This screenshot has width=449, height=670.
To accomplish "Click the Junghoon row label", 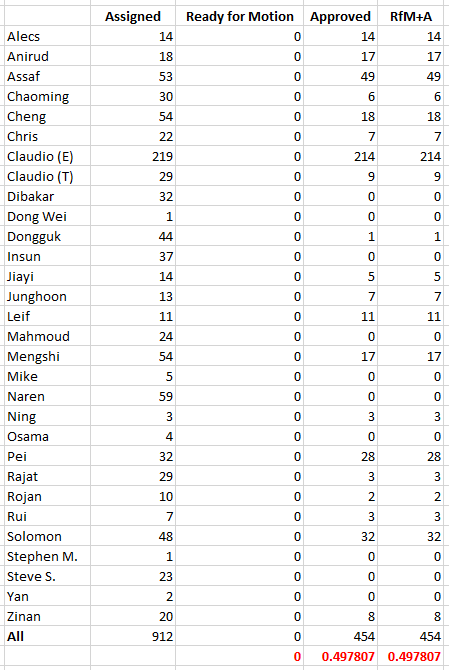I will point(47,297).
